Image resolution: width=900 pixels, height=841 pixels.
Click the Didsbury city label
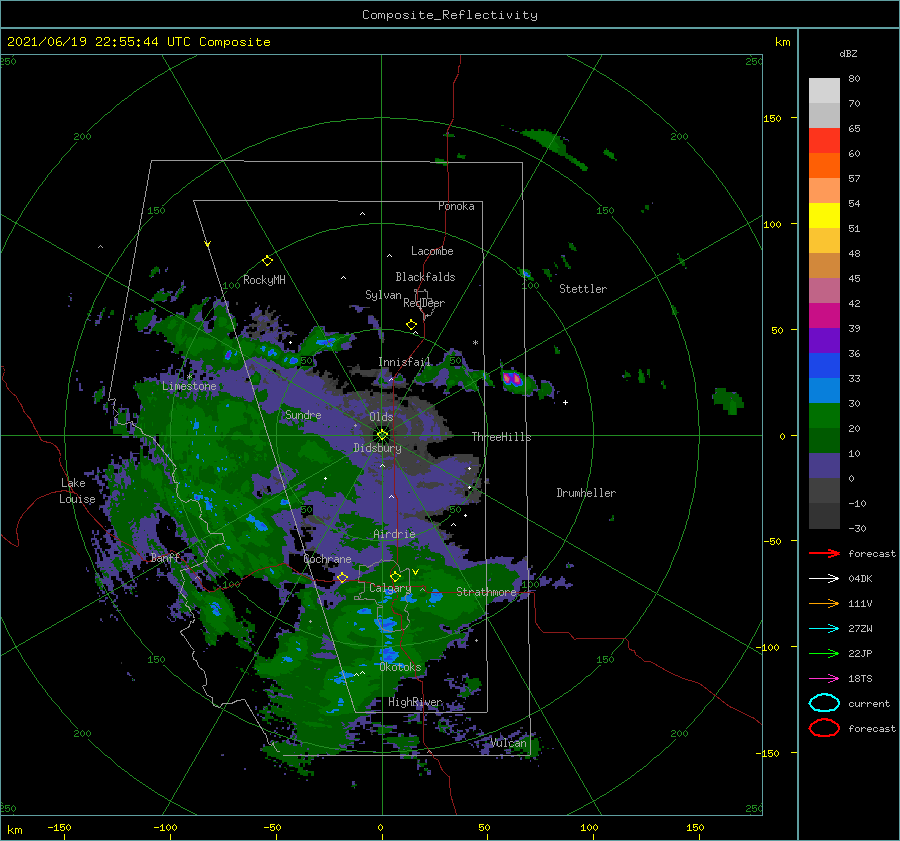pos(377,448)
